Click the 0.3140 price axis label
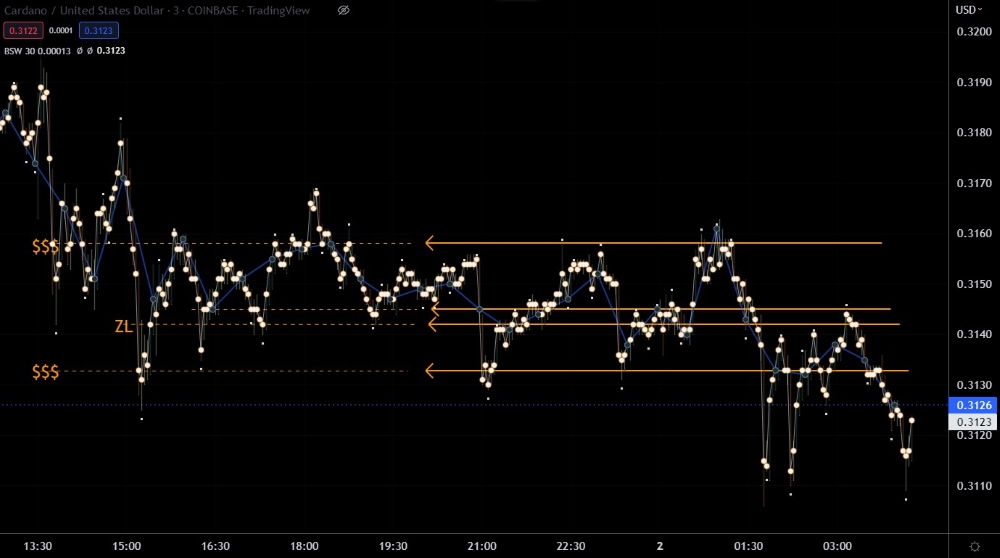This screenshot has height=558, width=1000. (974, 334)
